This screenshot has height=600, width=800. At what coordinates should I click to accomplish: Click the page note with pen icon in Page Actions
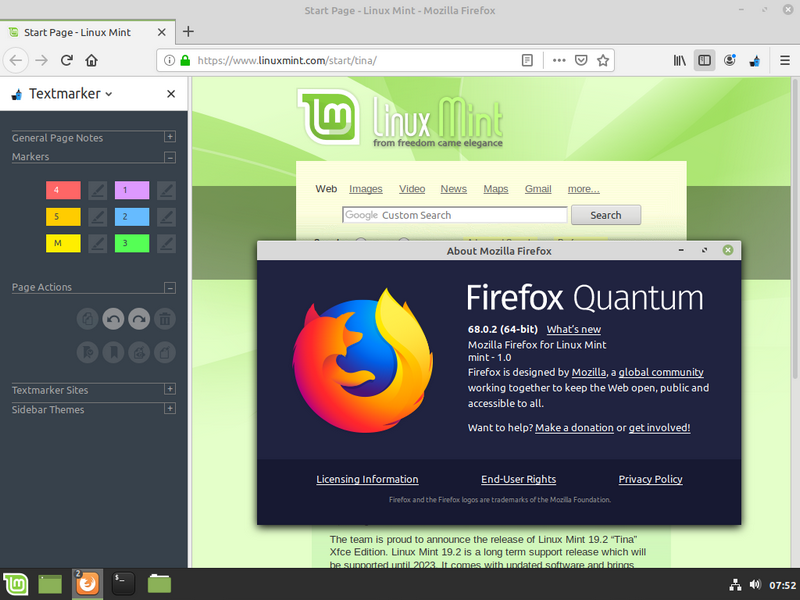tap(139, 352)
